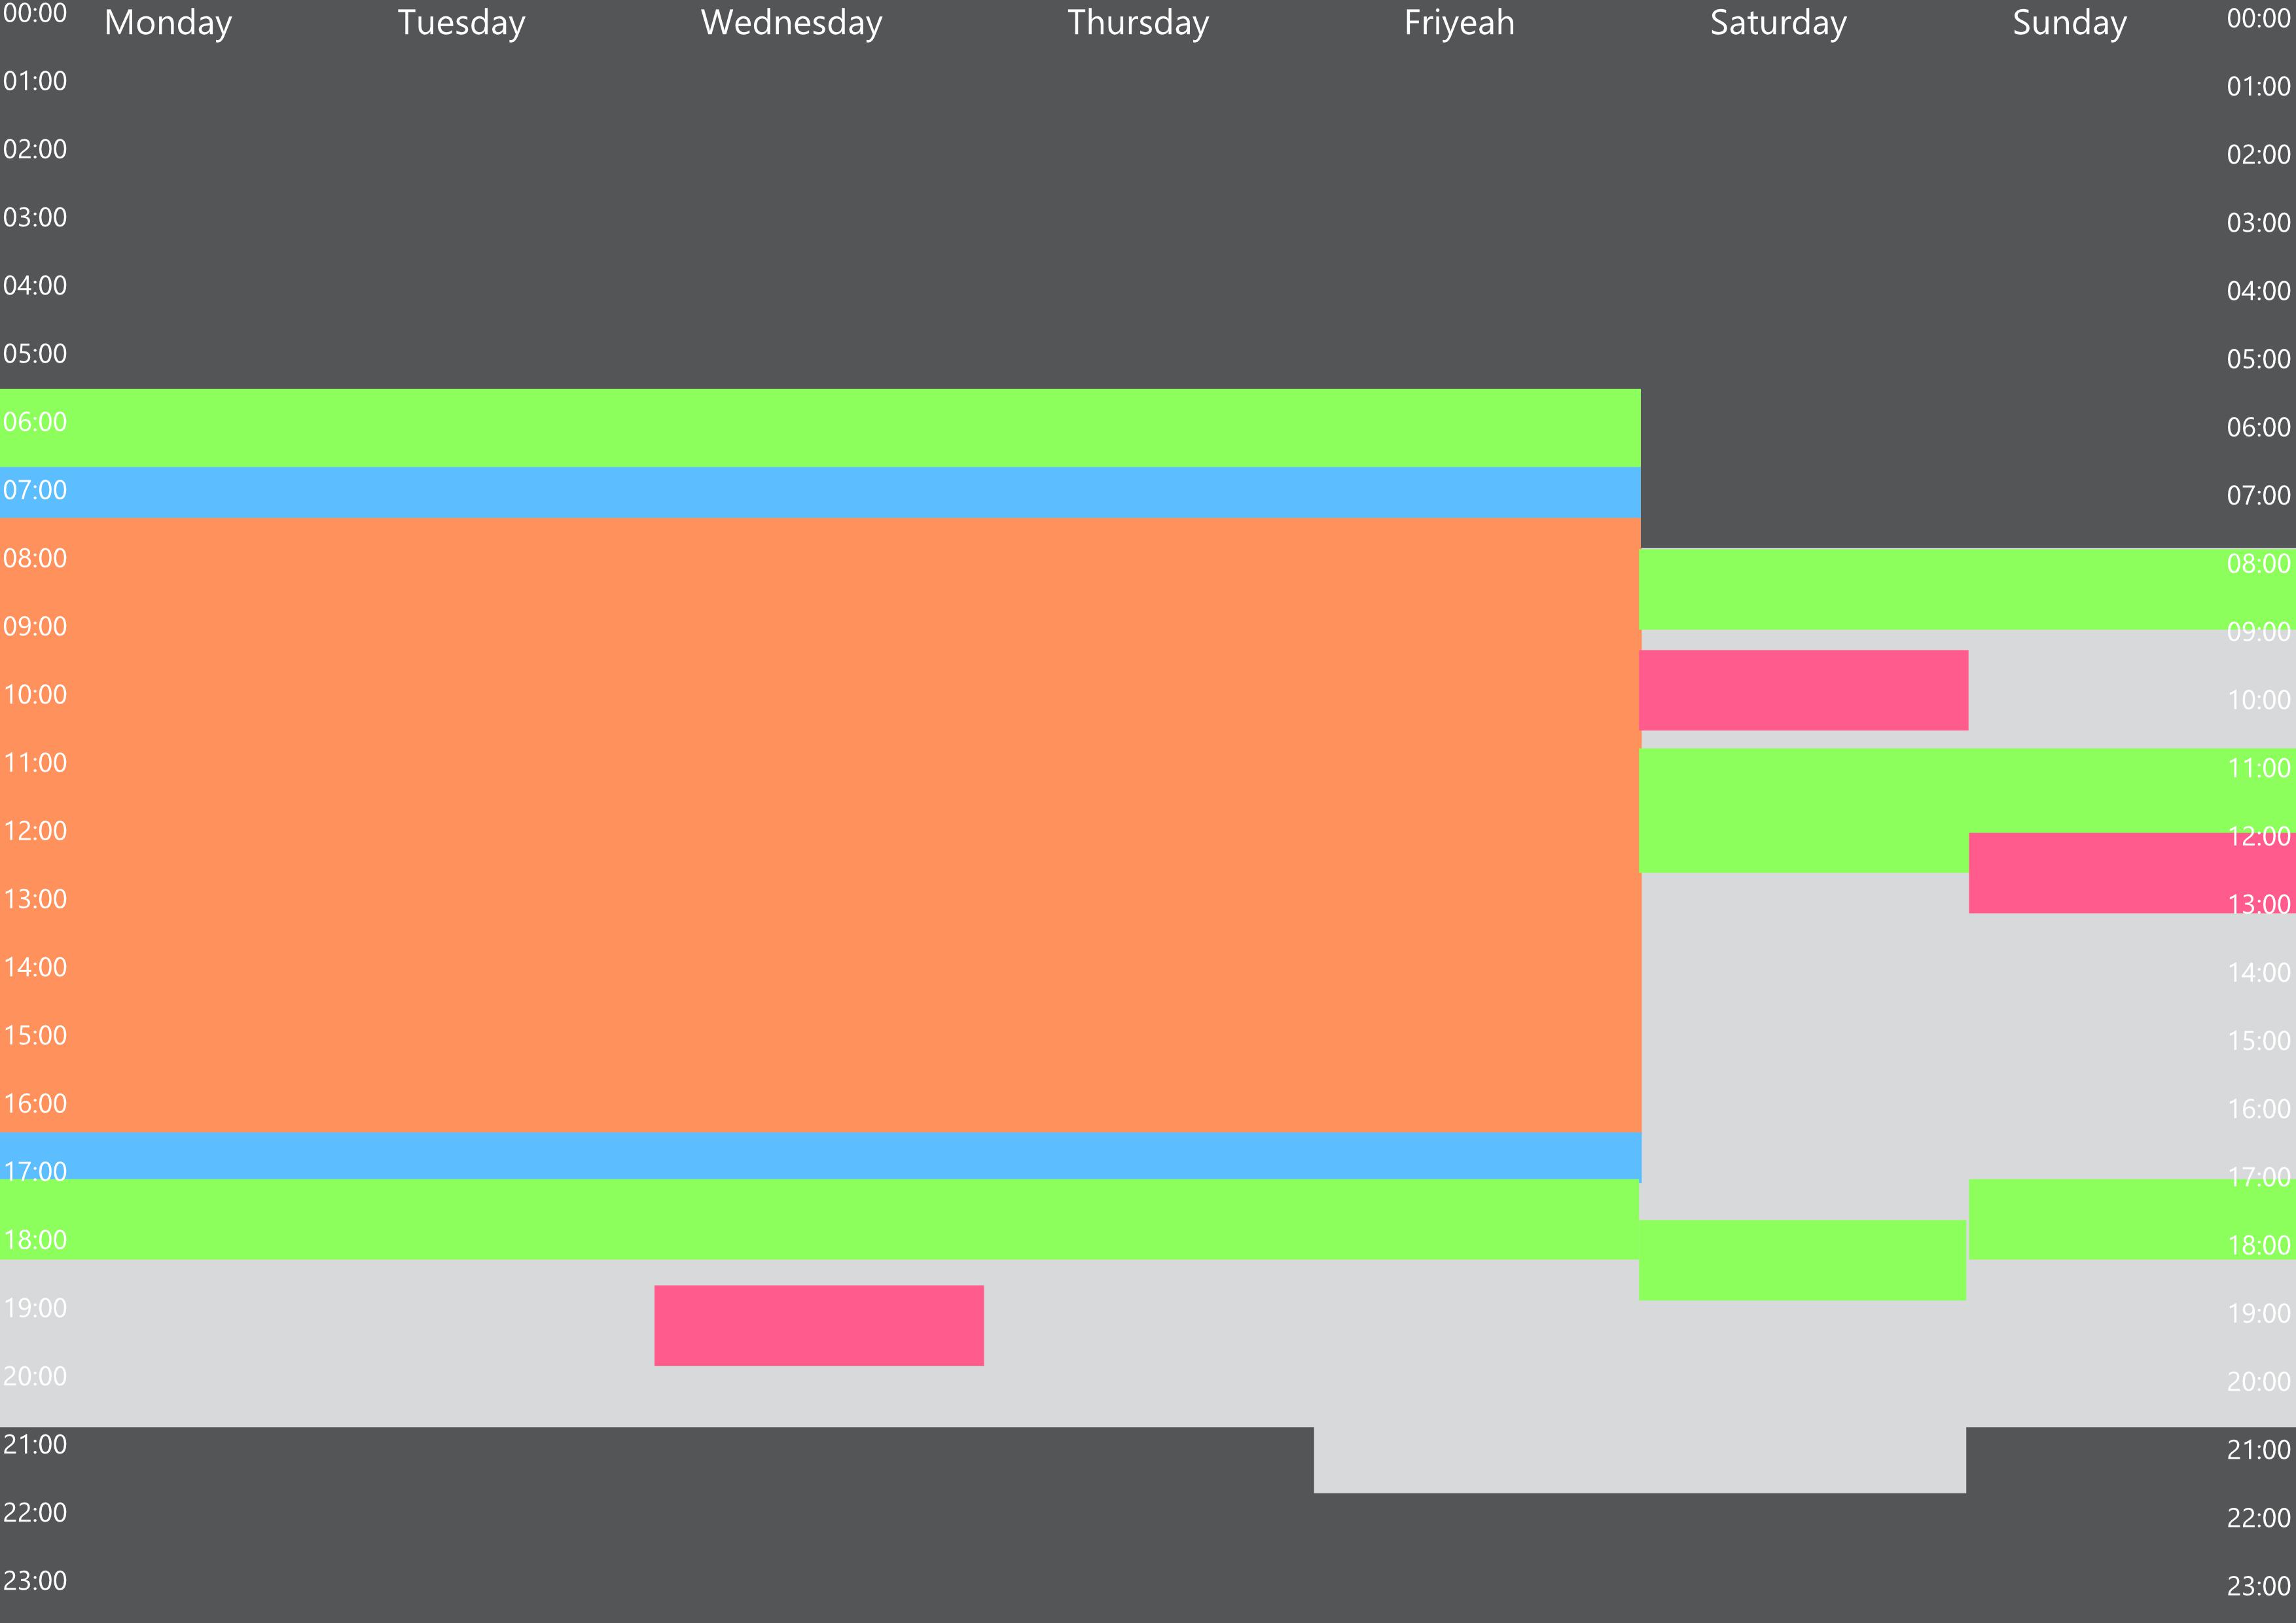Viewport: 2296px width, 1623px height.
Task: Click the pink block on Wednesday evening
Action: [x=819, y=1325]
